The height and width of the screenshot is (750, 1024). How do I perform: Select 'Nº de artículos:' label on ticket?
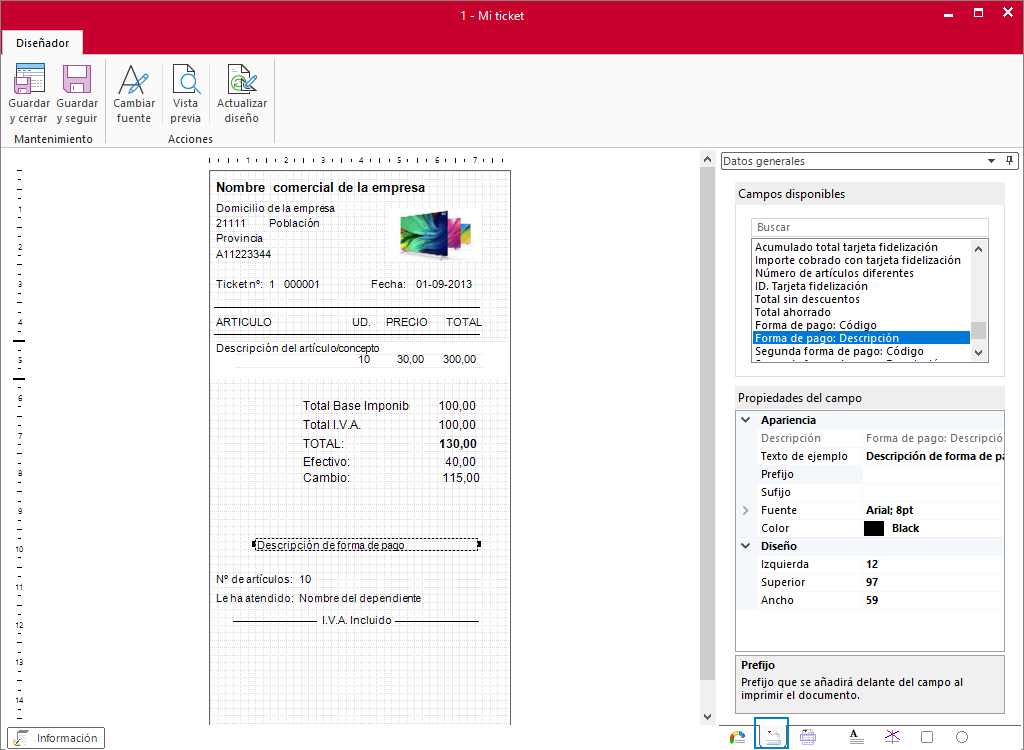click(254, 579)
